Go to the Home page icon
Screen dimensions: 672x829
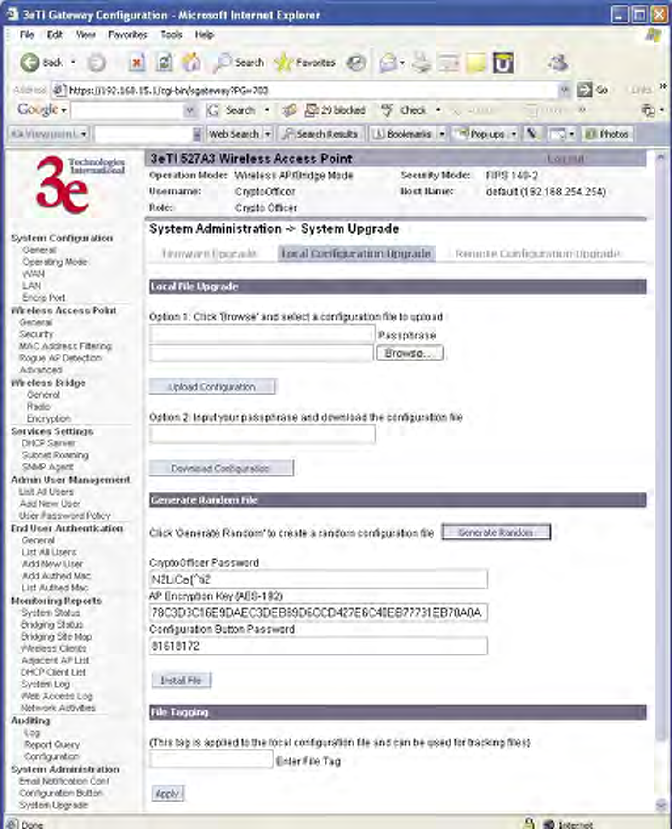pos(191,62)
